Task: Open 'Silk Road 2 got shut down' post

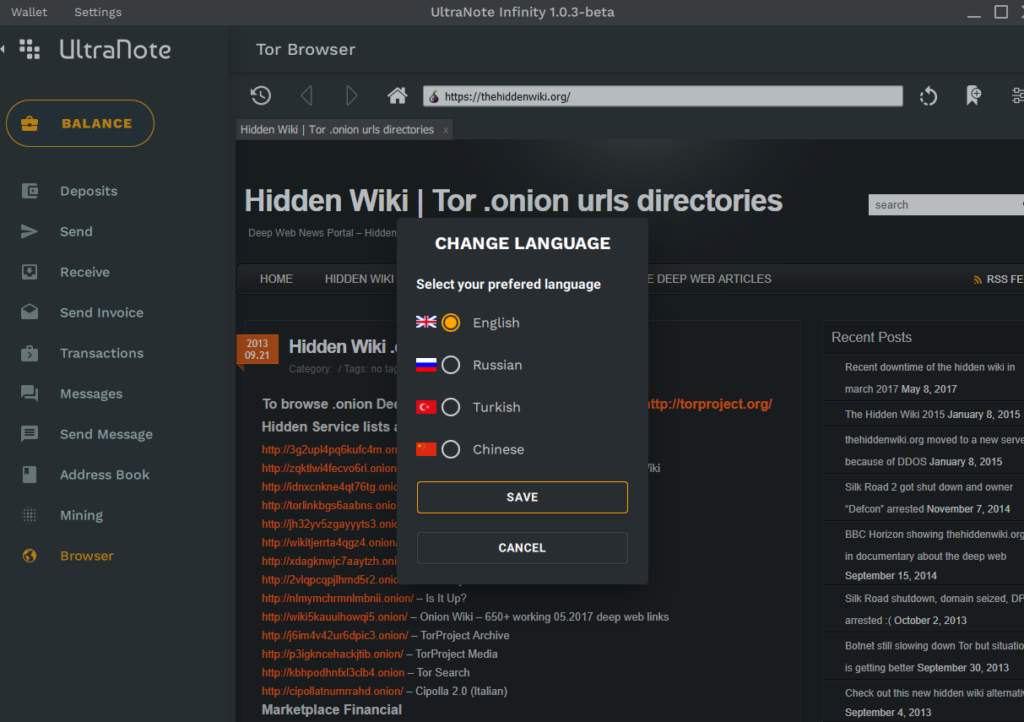Action: point(929,497)
